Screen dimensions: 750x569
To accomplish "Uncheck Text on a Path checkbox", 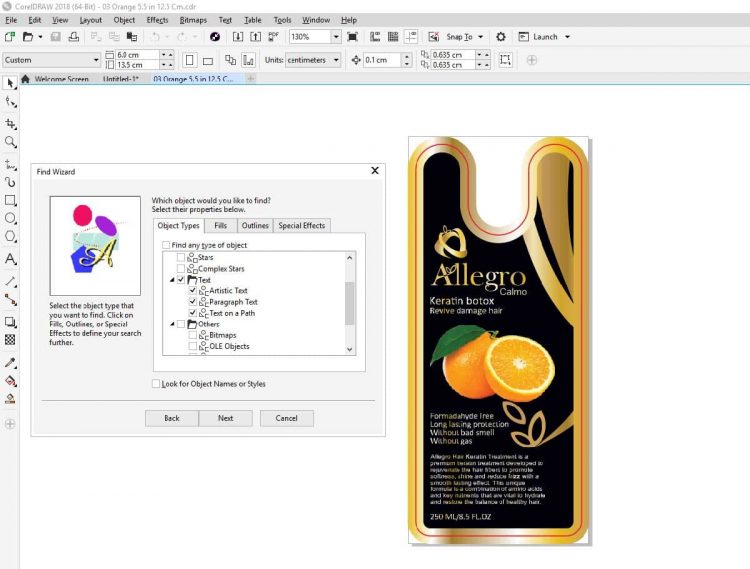I will point(192,313).
